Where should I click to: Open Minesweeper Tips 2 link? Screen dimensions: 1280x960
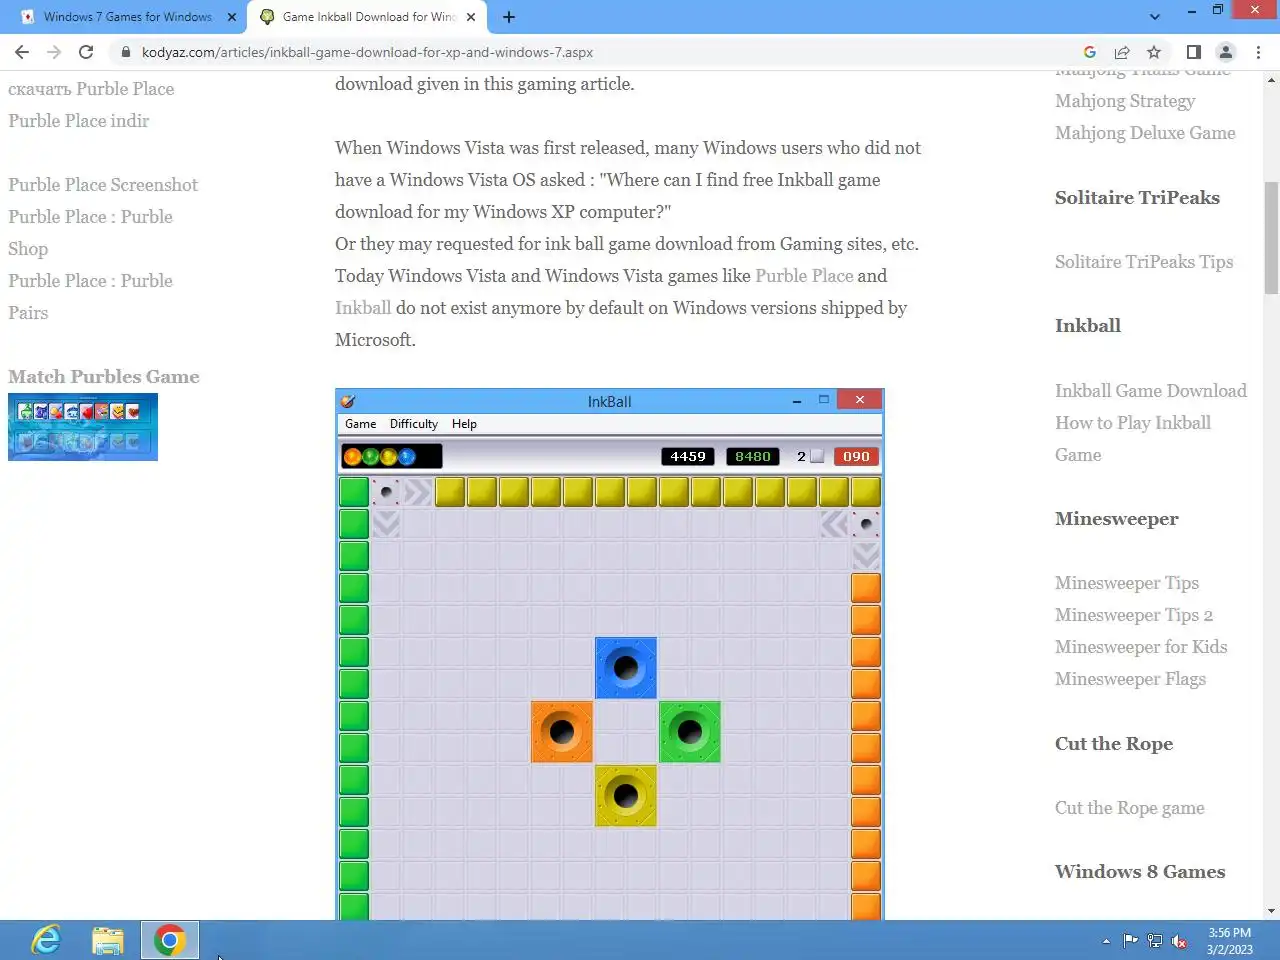click(x=1134, y=615)
